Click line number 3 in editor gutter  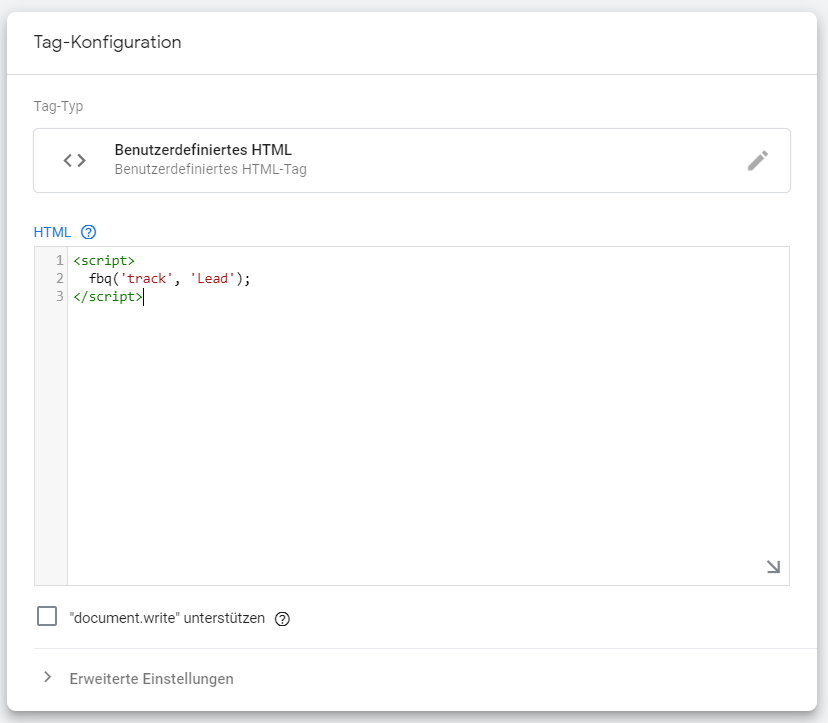coord(60,296)
